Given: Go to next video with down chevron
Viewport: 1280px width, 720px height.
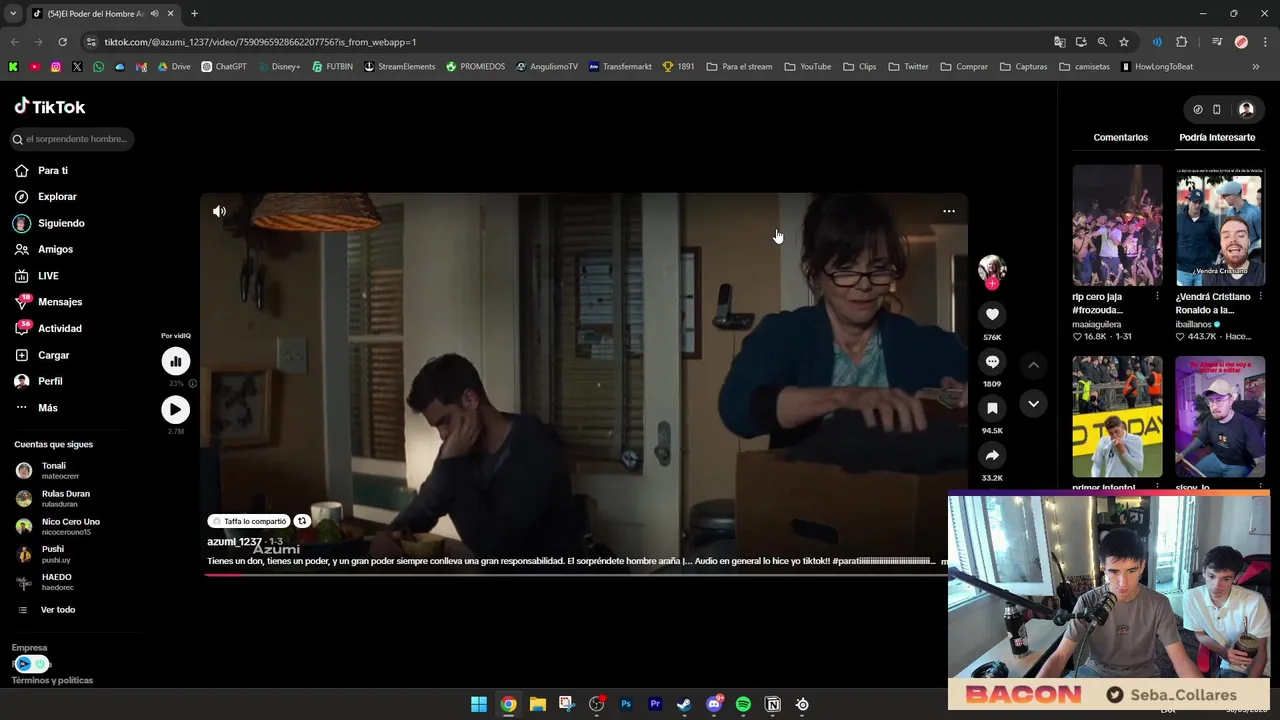Looking at the screenshot, I should click(1033, 403).
